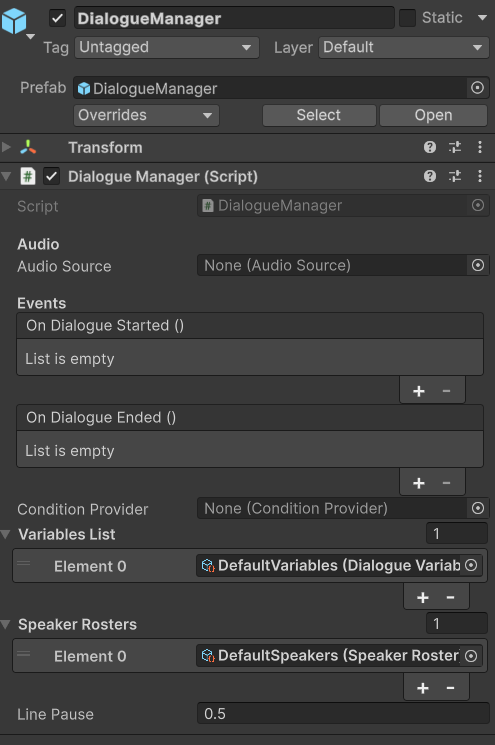Click the Variables List Element 0 drag handle
Viewport: 495px width, 745px height.
24,564
